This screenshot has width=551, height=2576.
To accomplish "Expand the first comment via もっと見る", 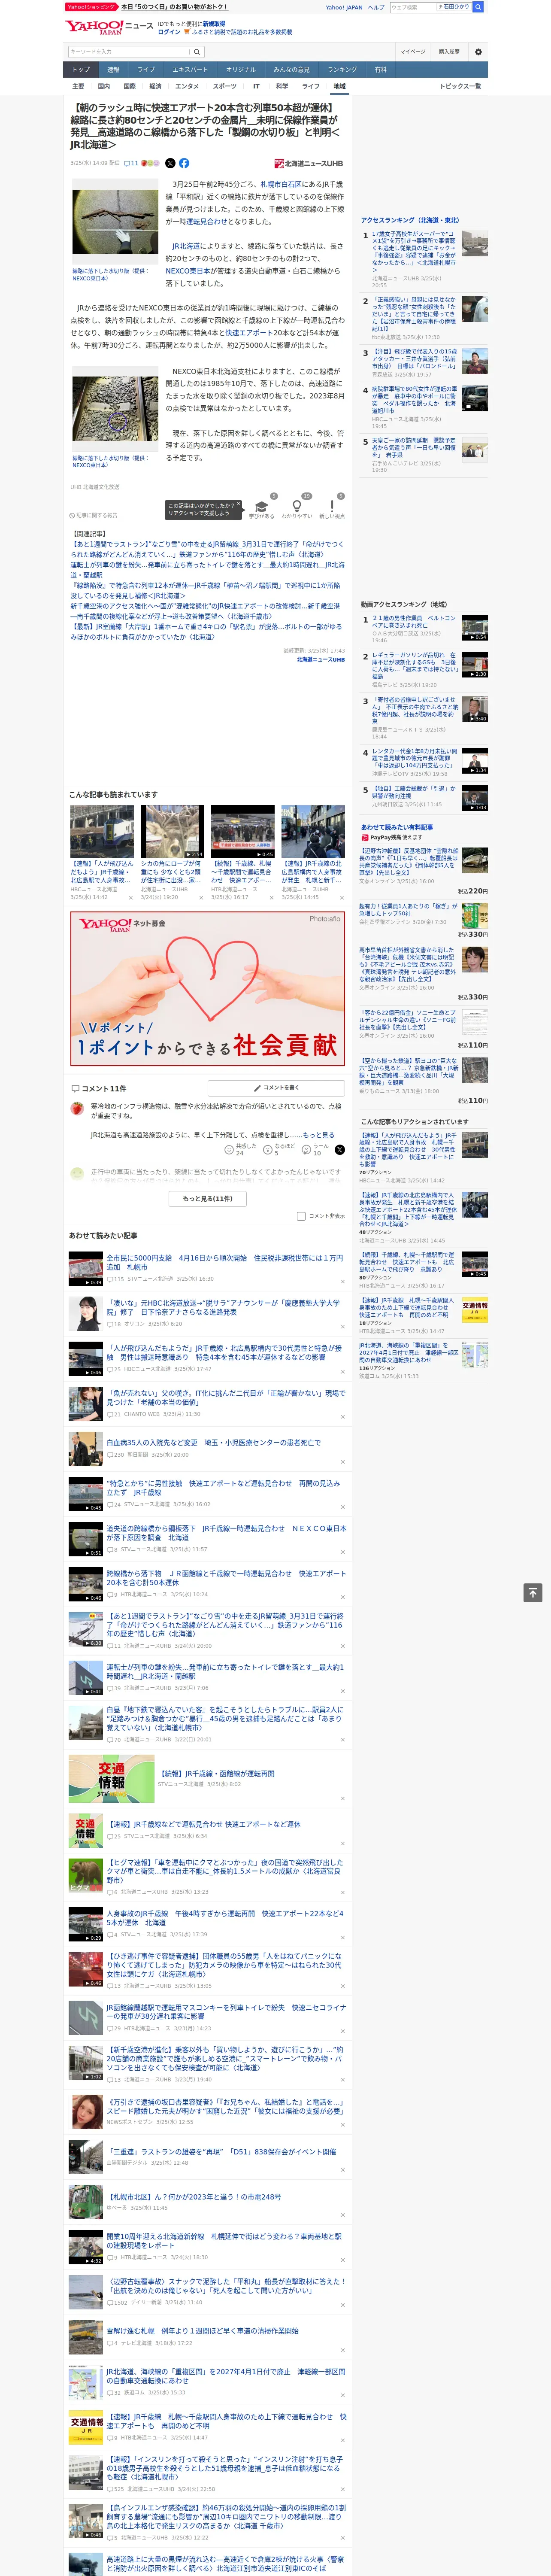I will (x=318, y=1135).
